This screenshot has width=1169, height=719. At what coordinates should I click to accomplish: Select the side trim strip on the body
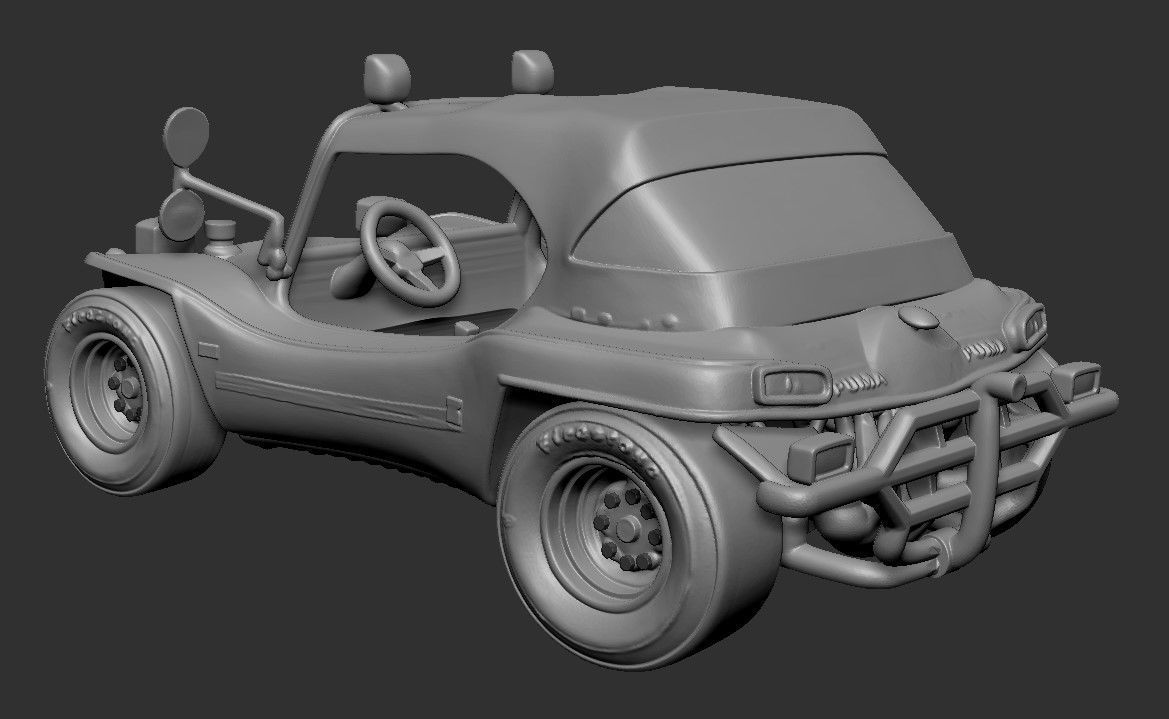(x=337, y=400)
